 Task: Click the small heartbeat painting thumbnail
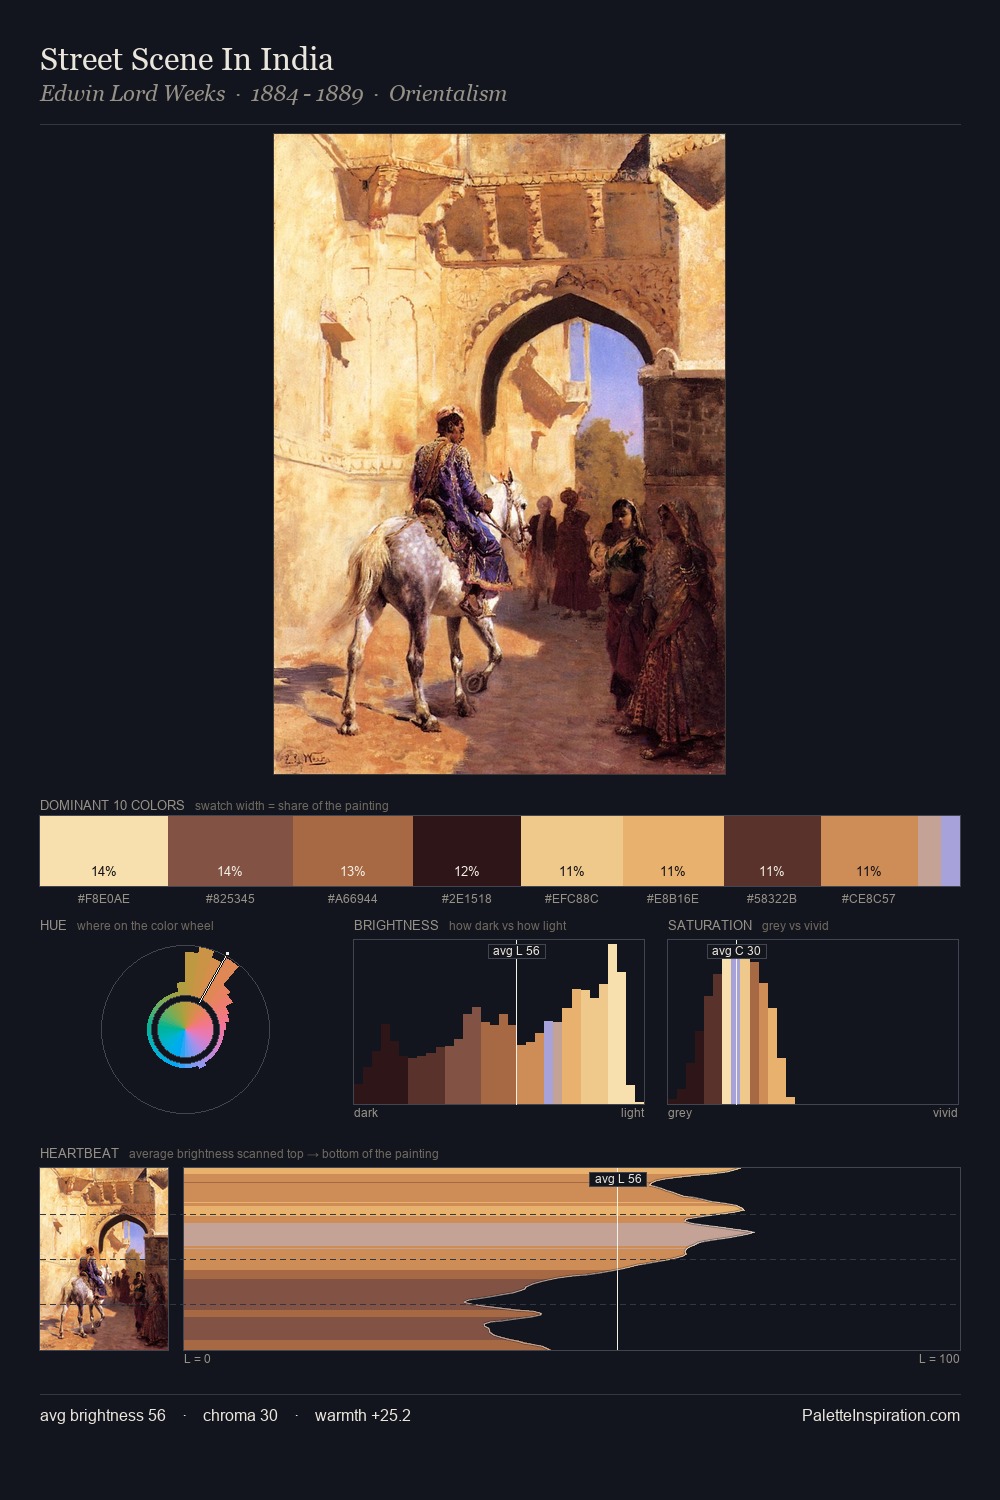104,1259
